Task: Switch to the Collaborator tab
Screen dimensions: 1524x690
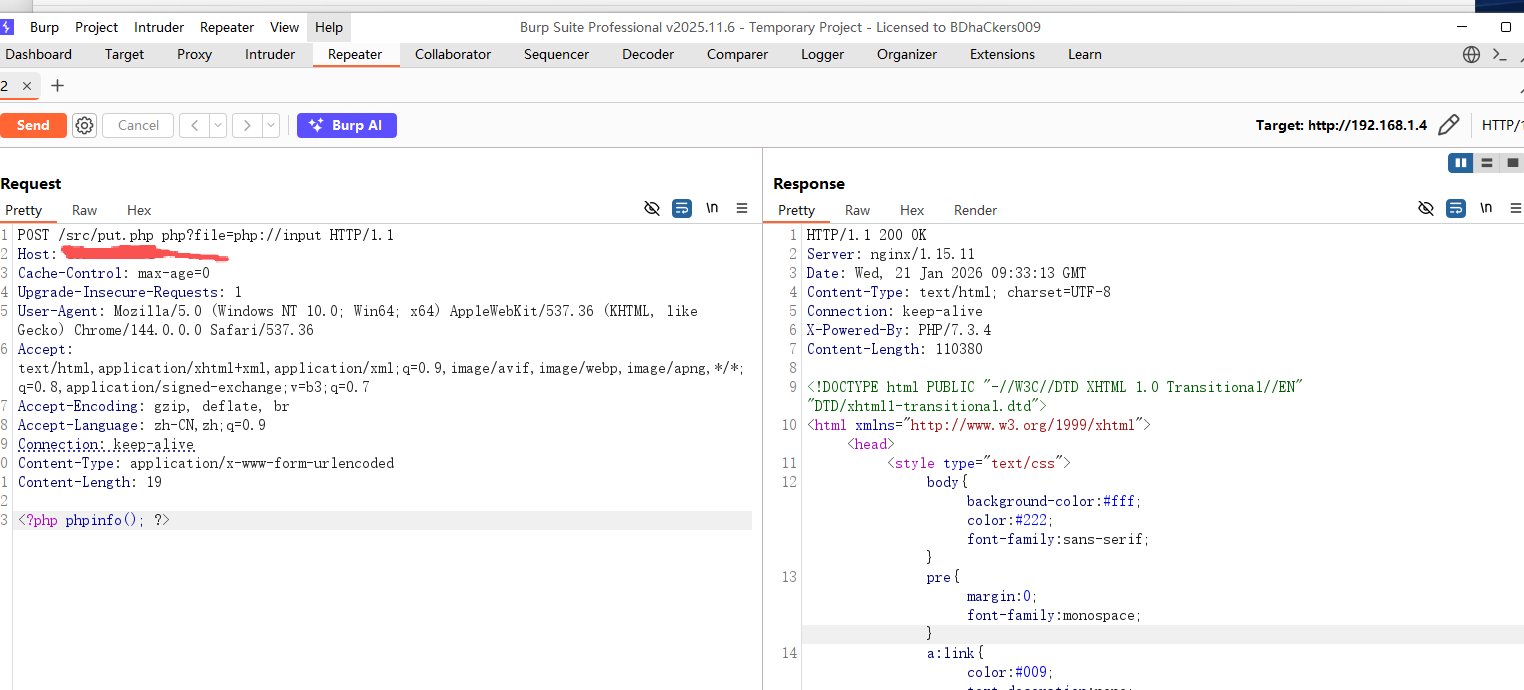Action: click(x=453, y=54)
